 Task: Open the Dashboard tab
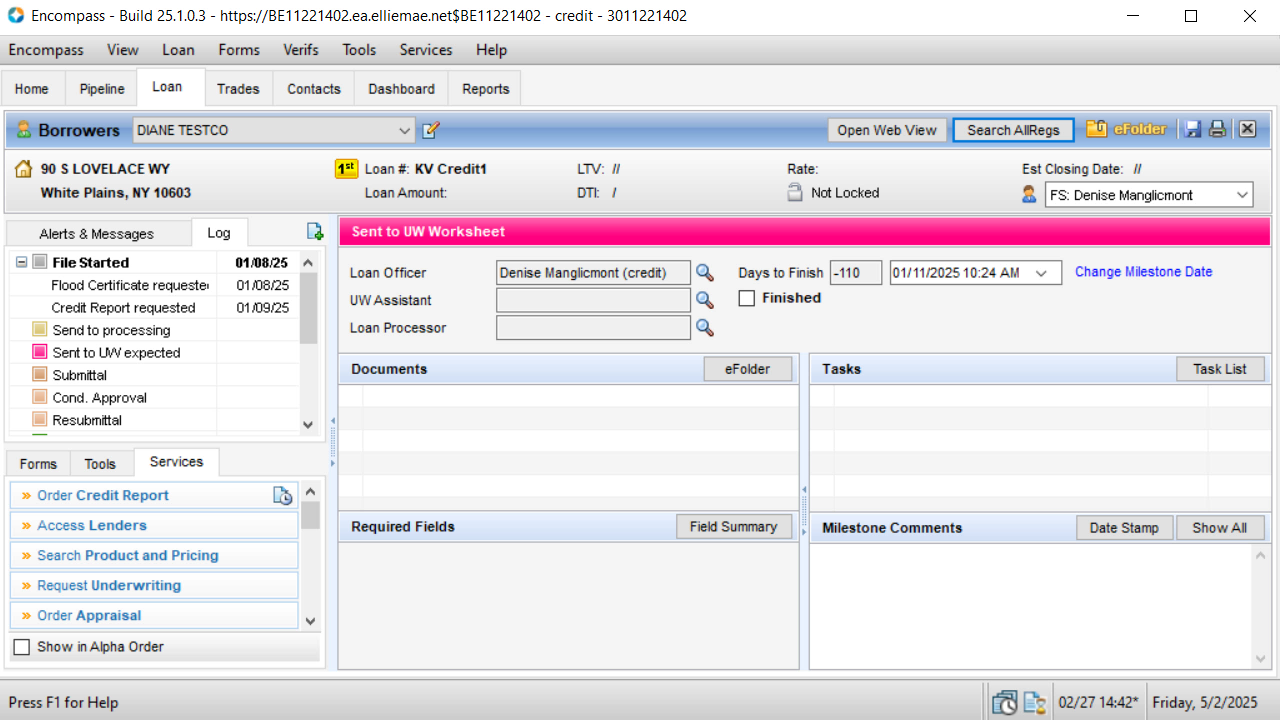pos(401,89)
